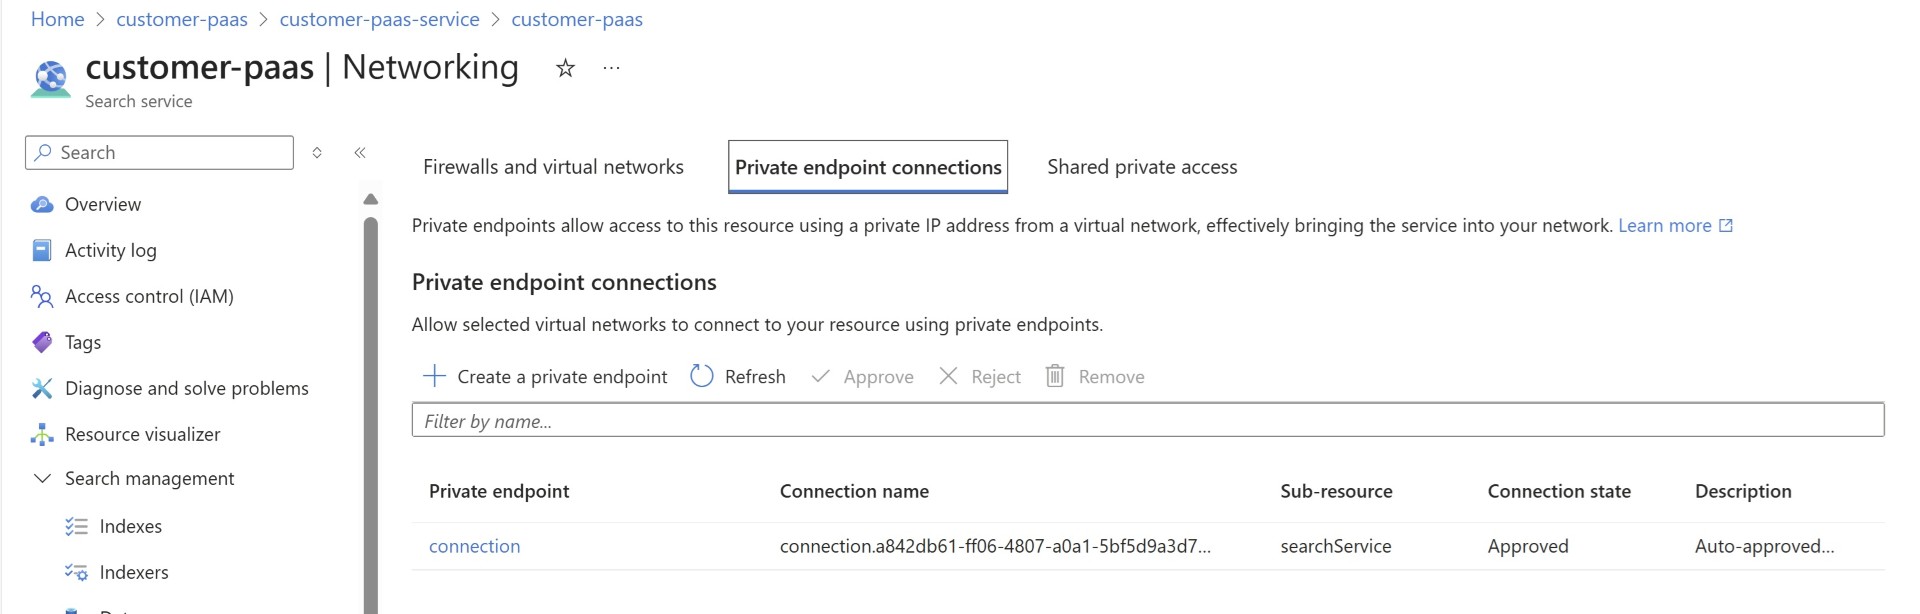Click the Diagnose wrench icon
This screenshot has width=1920, height=614.
tap(42, 388)
